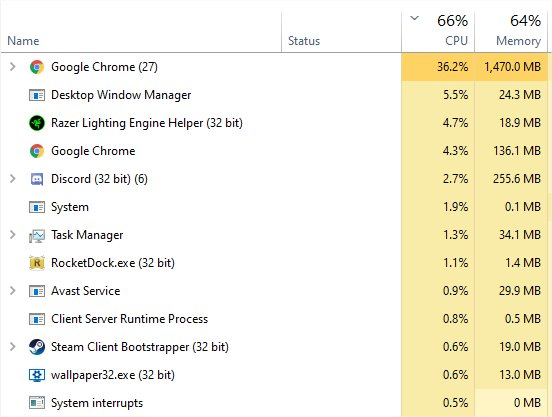Click the Google Chrome (27) icon
The height and width of the screenshot is (417, 552).
[37, 67]
